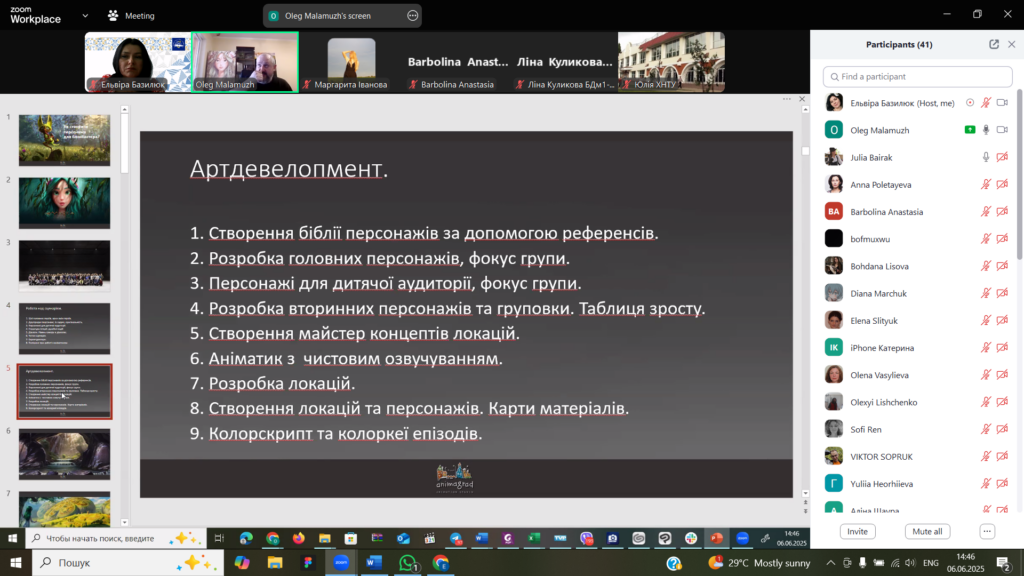Pop out the Participants panel
This screenshot has height=576, width=1024.
[993, 44]
